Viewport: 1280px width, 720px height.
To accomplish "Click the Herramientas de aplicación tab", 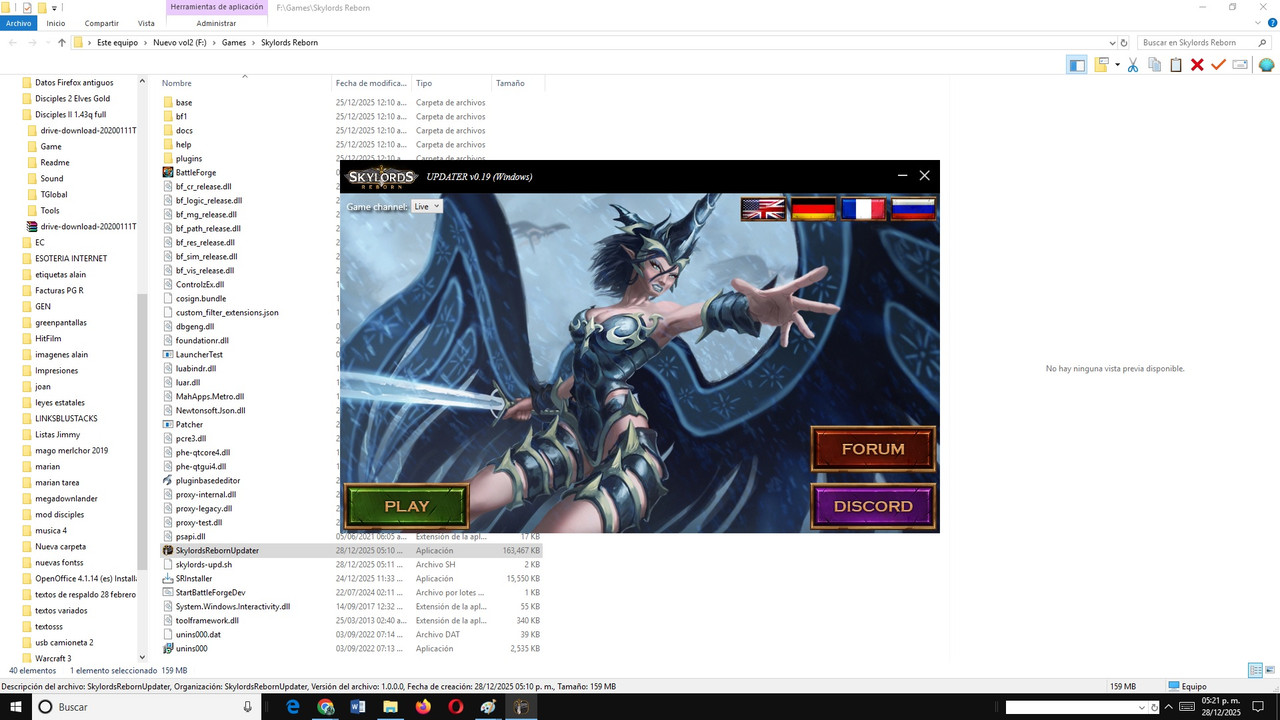I will [x=217, y=7].
